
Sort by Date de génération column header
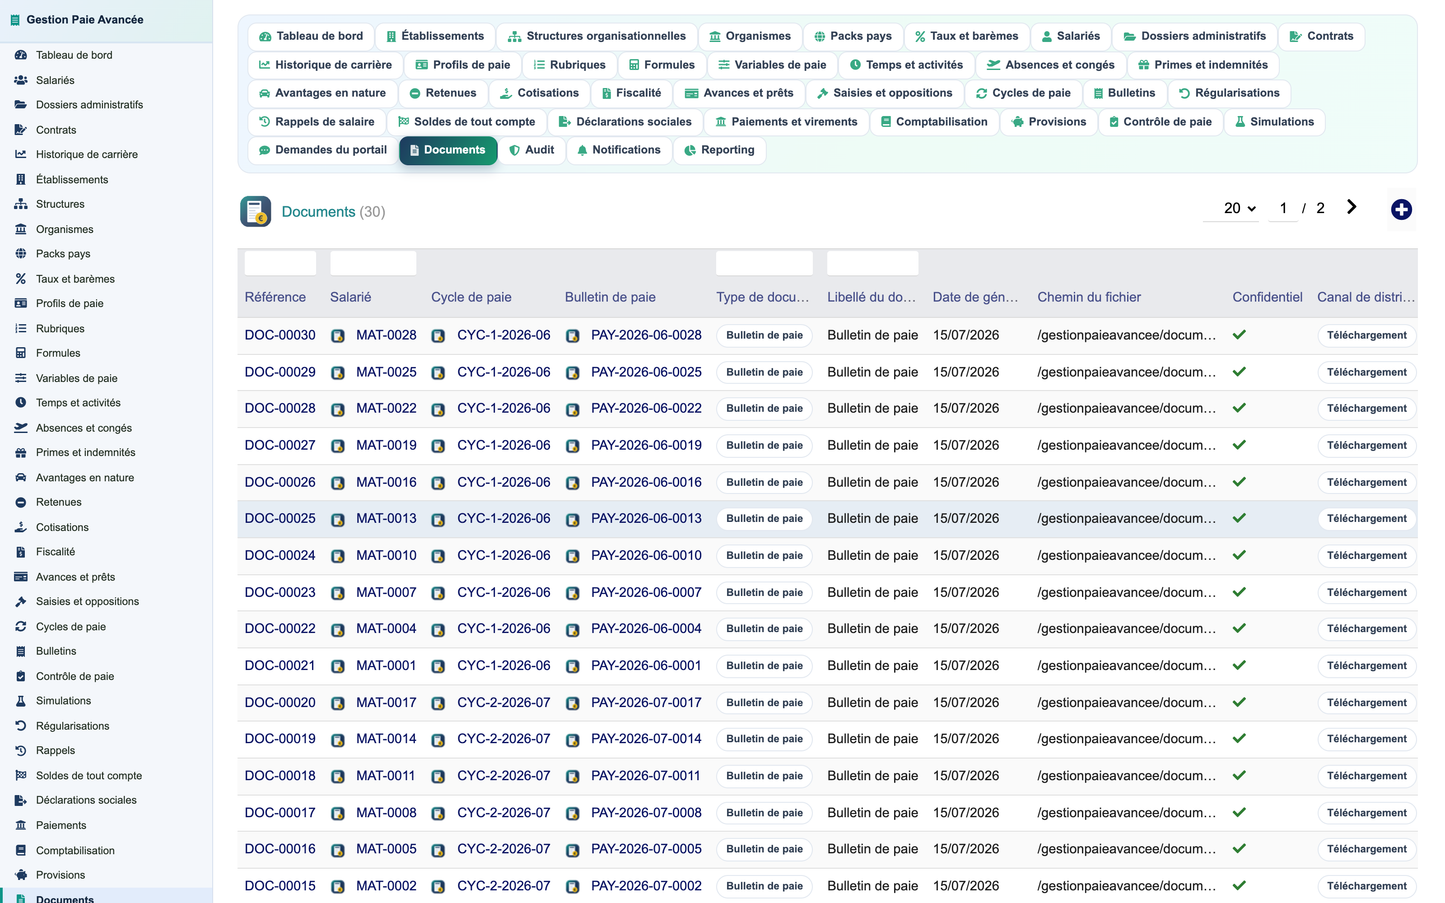[975, 297]
